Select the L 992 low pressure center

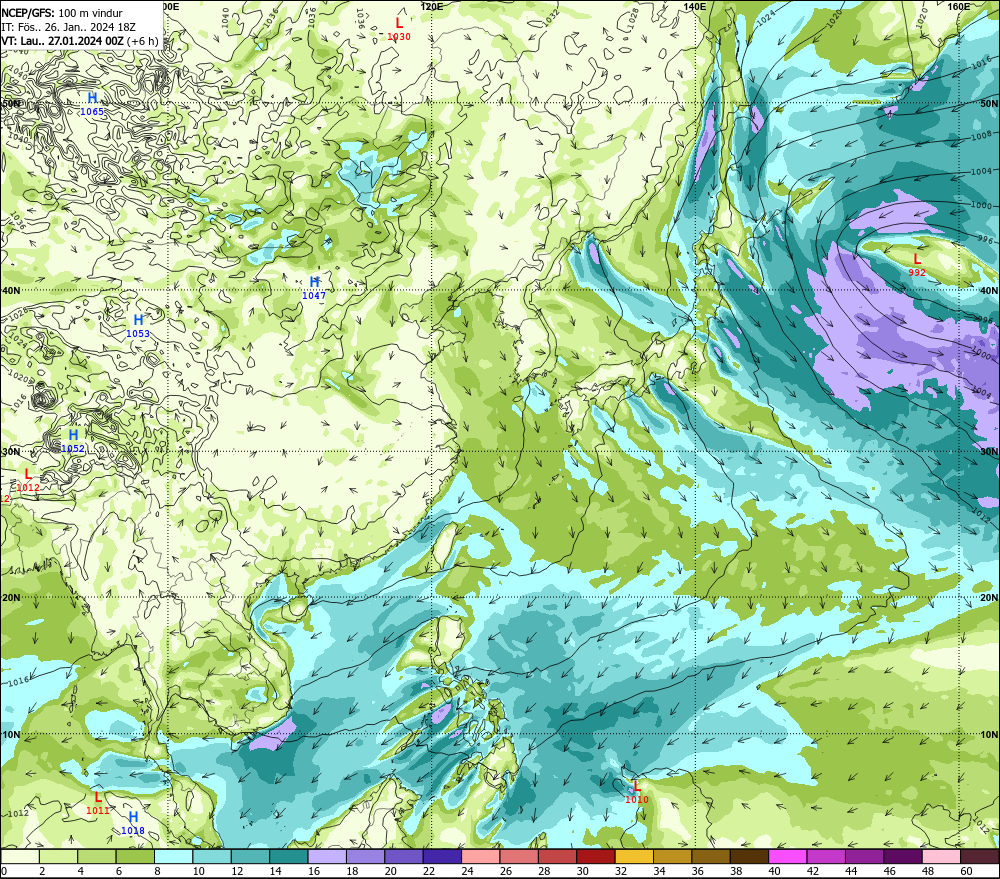[x=916, y=265]
